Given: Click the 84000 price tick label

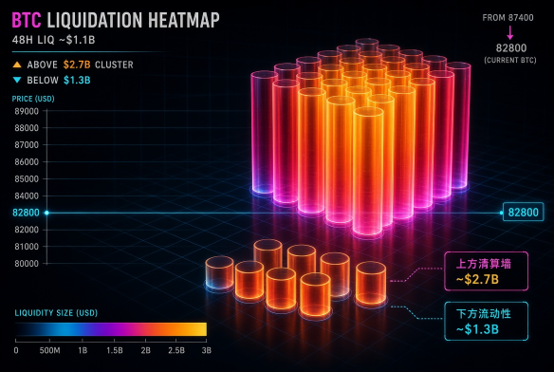Looking at the screenshot, I should [x=26, y=196].
